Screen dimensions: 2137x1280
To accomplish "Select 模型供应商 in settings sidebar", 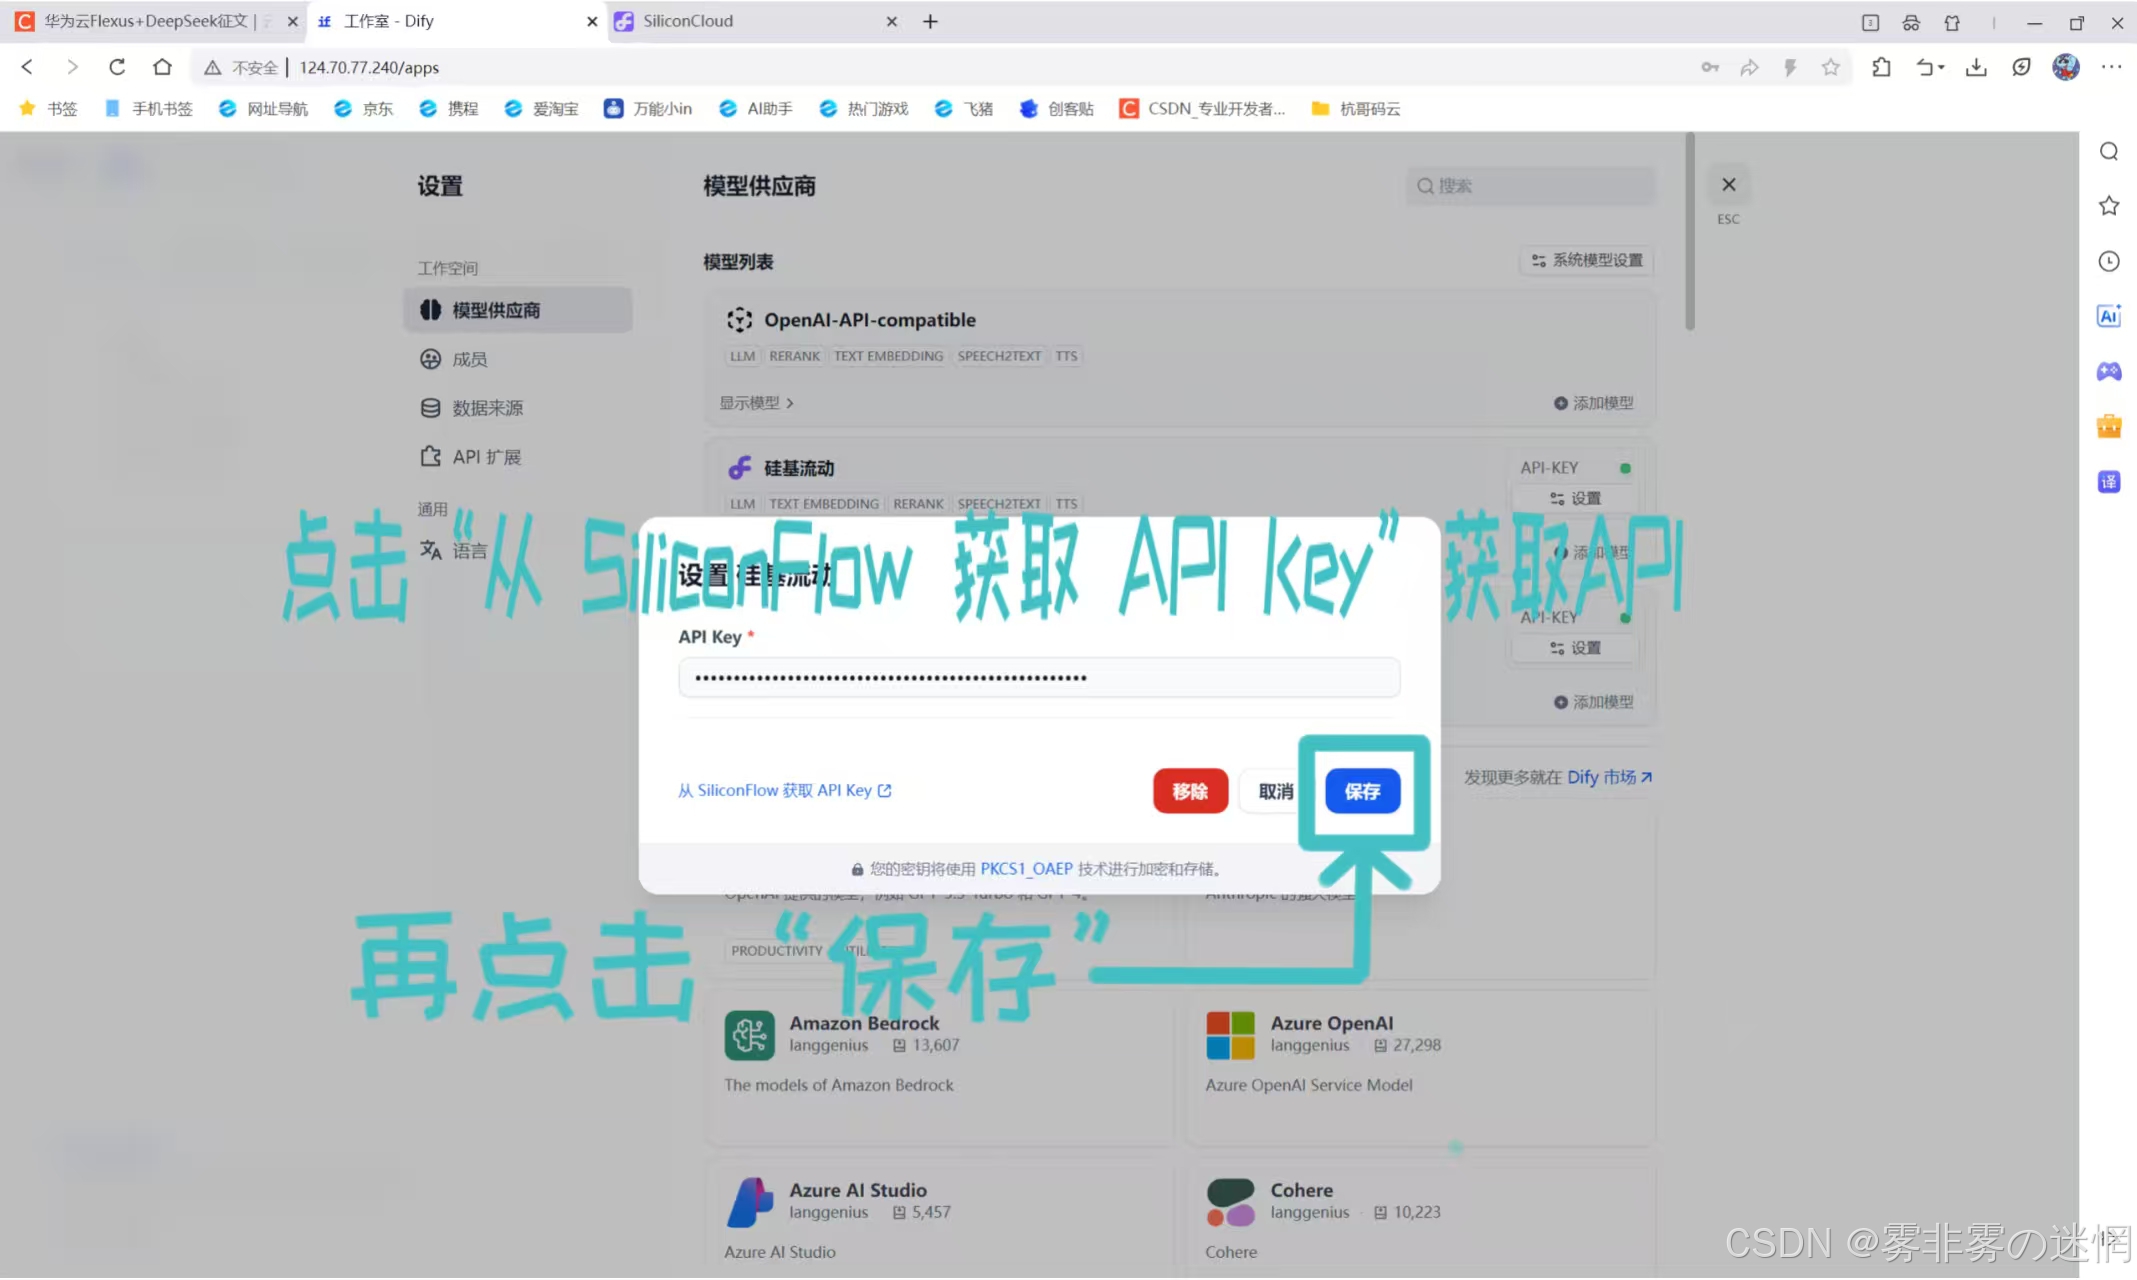I will coord(518,310).
